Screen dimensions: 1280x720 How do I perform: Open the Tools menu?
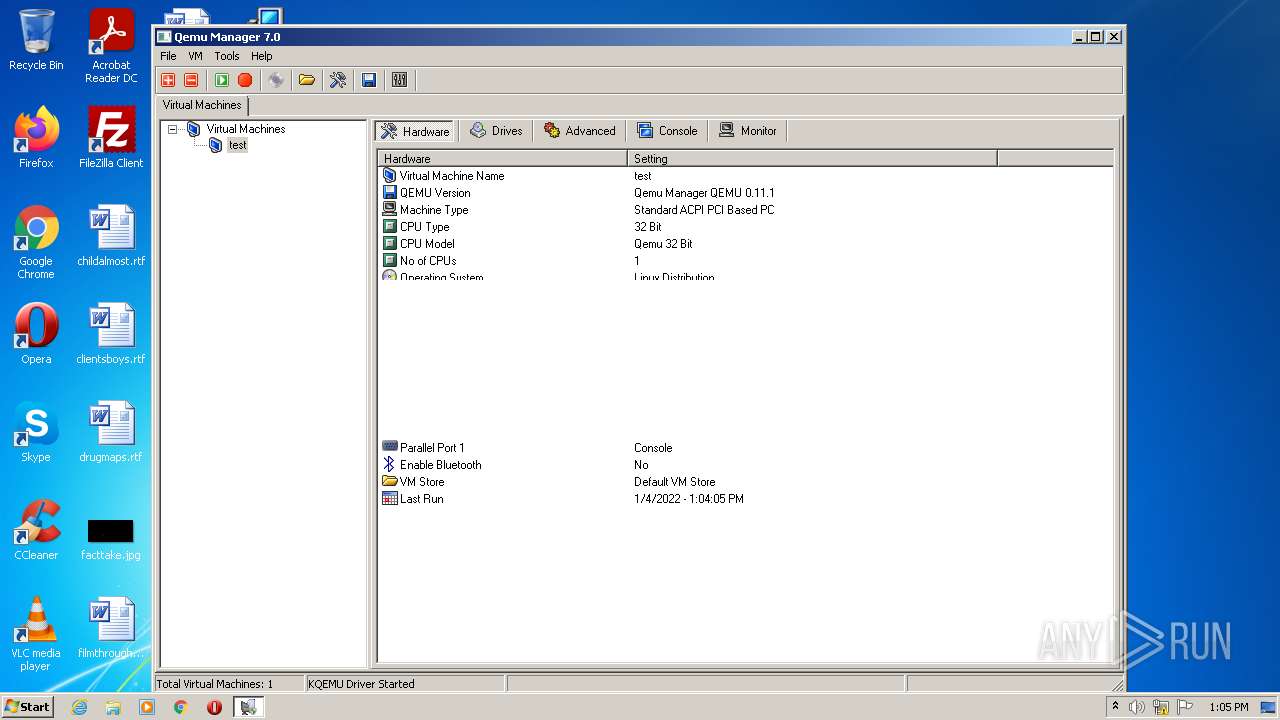[x=227, y=56]
